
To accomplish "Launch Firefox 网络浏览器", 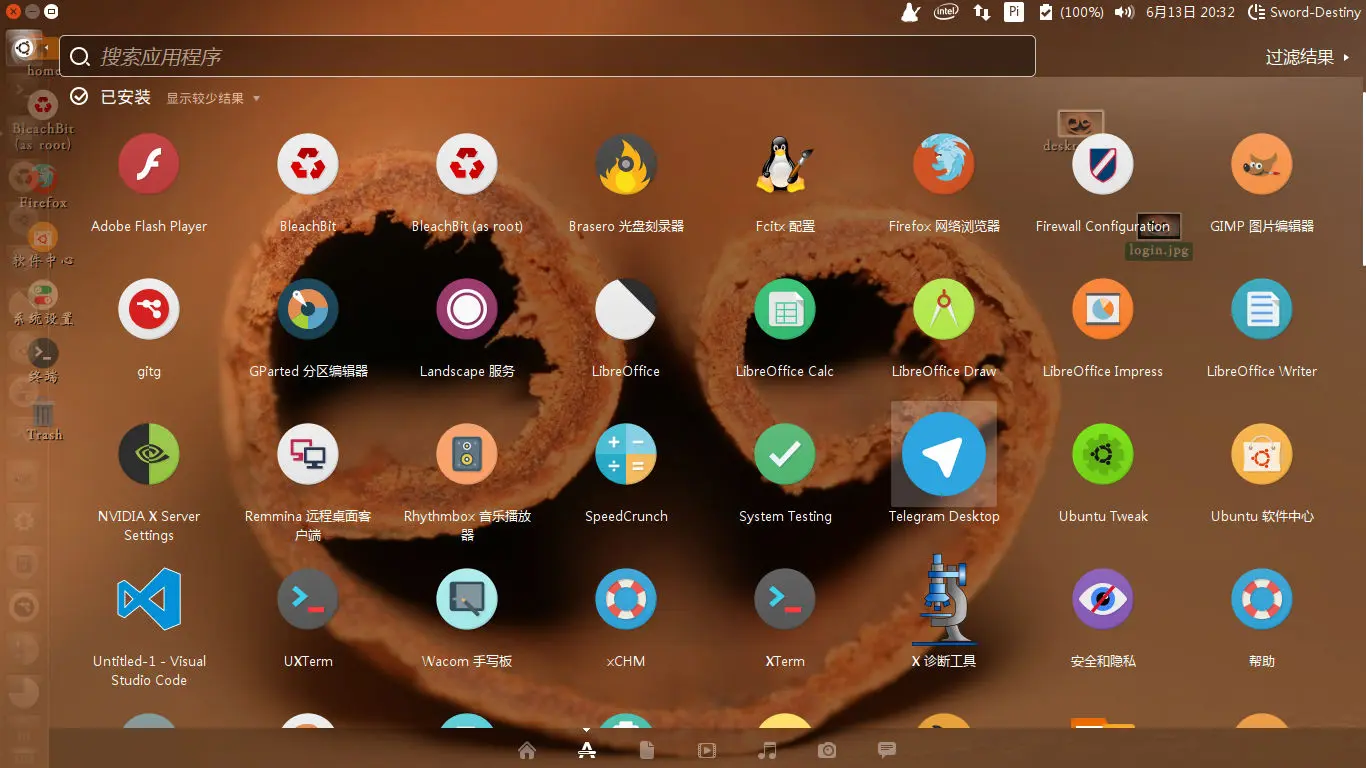I will [x=943, y=164].
